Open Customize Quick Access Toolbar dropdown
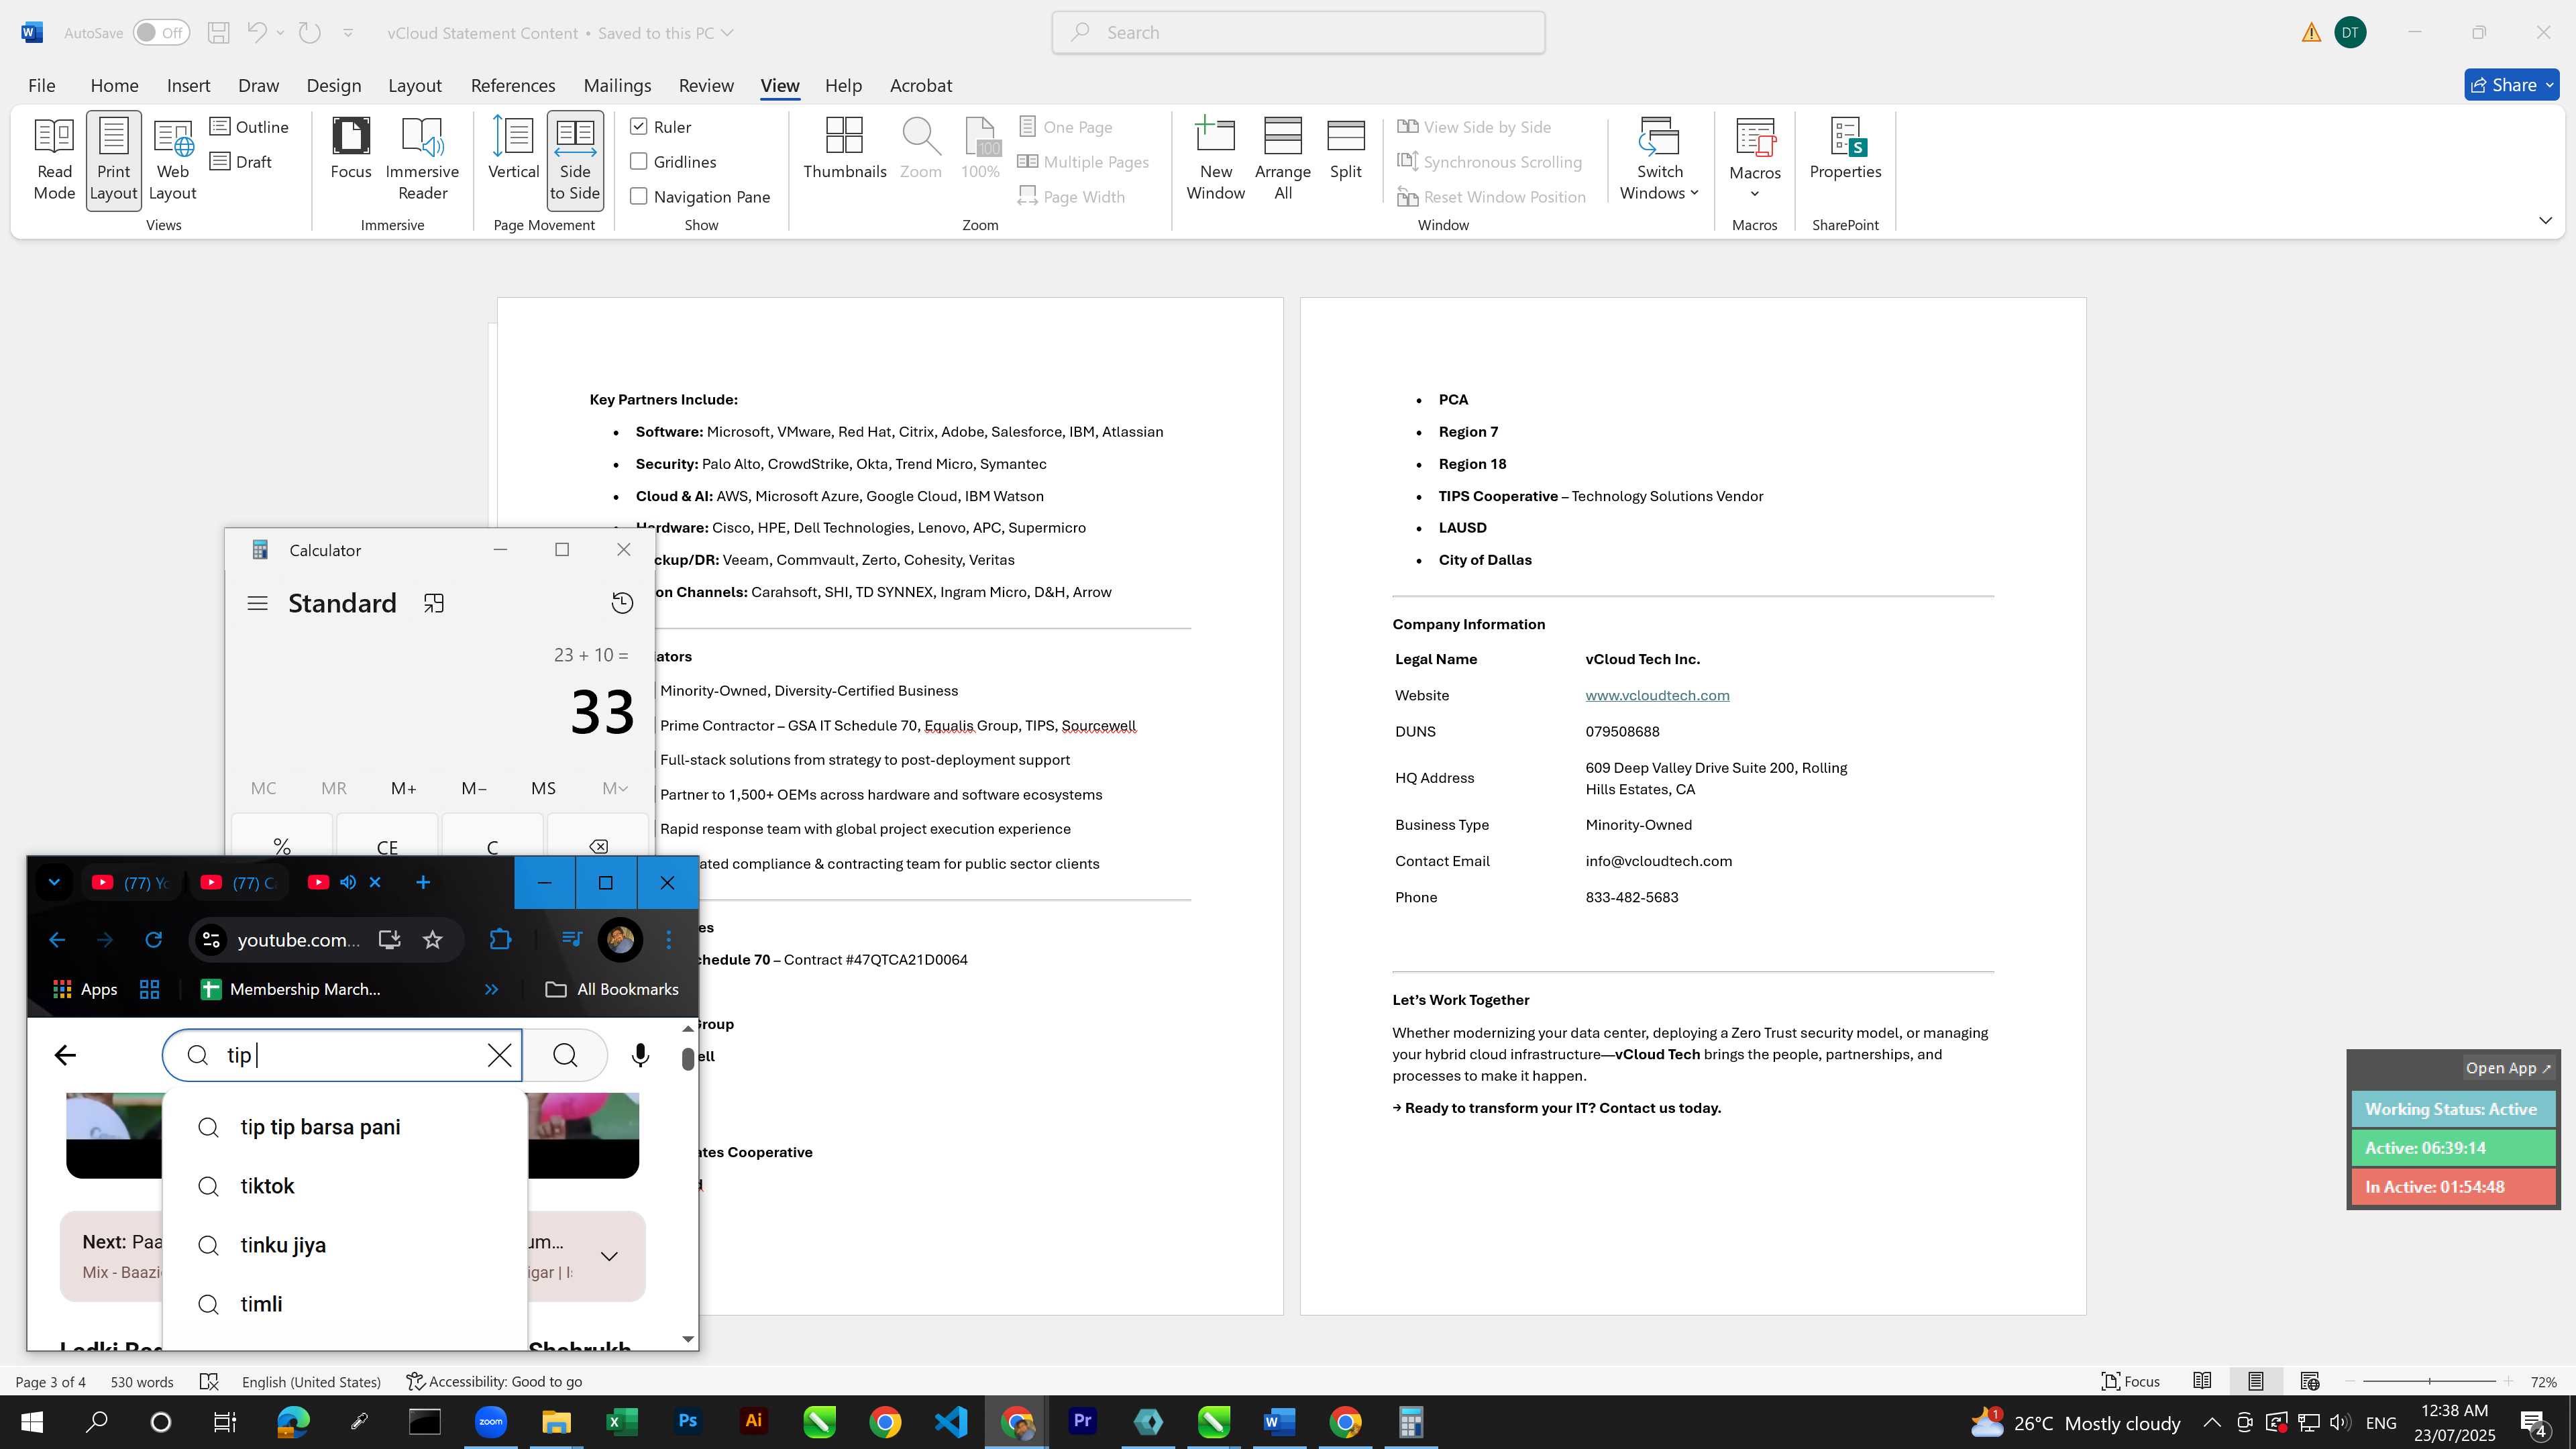 (x=348, y=33)
